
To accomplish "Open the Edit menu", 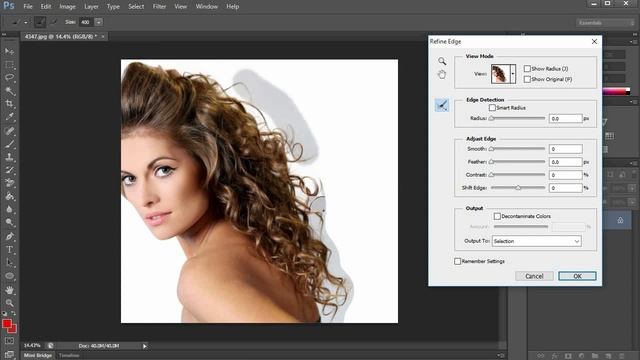I will [x=46, y=7].
